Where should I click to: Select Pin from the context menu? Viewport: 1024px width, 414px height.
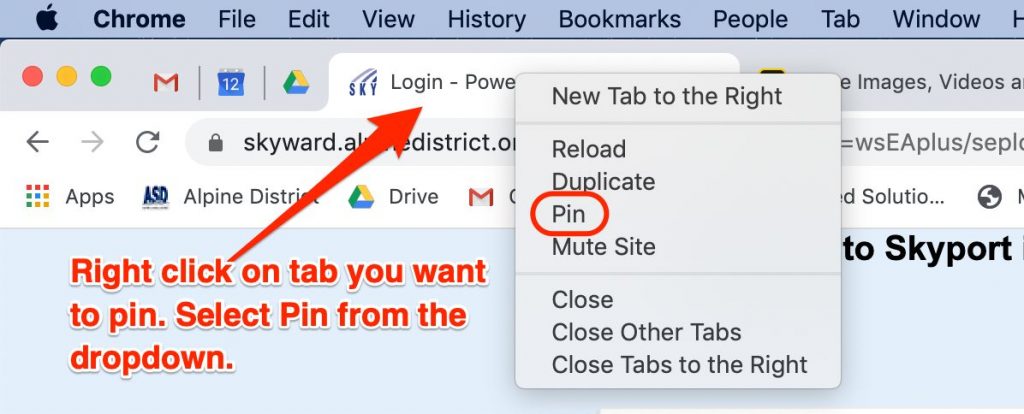click(x=569, y=214)
